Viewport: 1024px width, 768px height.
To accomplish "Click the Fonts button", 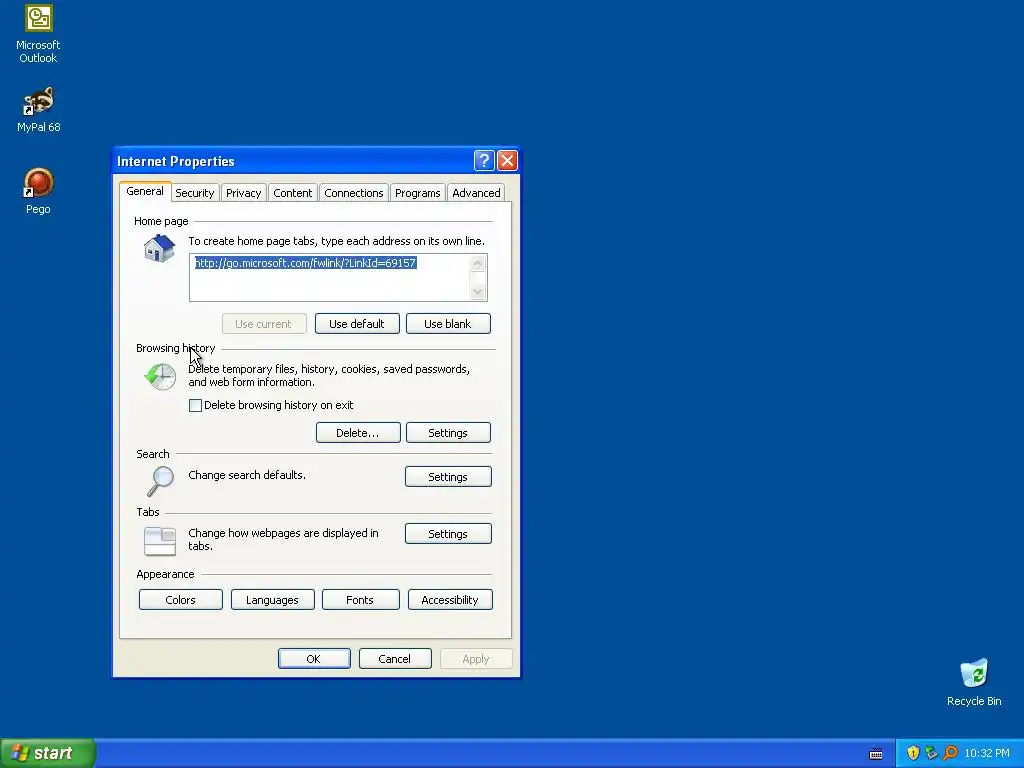I will click(360, 600).
